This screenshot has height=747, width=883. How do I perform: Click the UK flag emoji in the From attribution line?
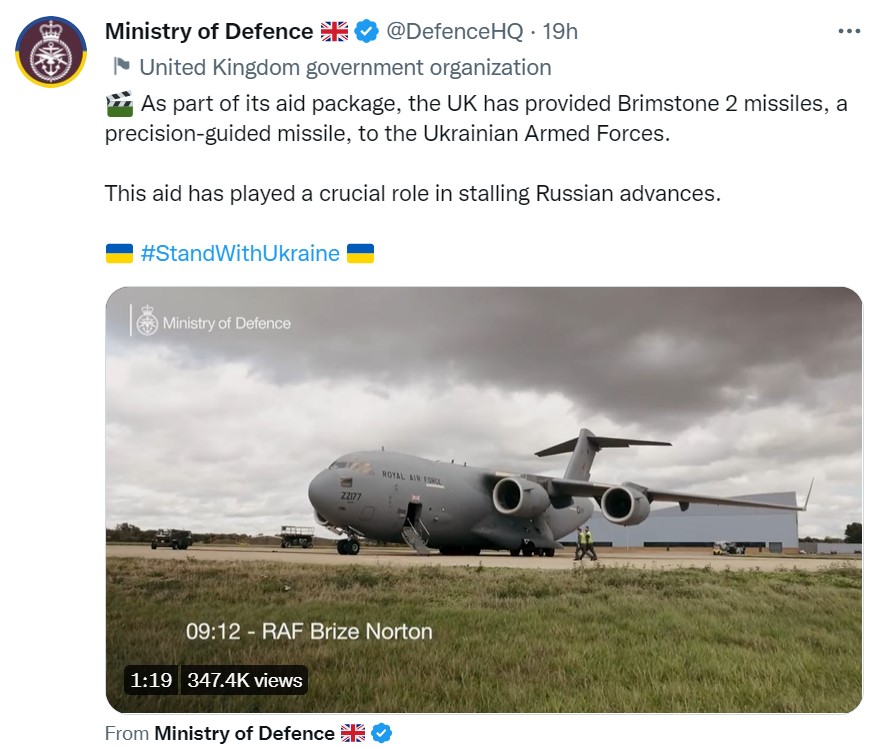pyautogui.click(x=352, y=733)
